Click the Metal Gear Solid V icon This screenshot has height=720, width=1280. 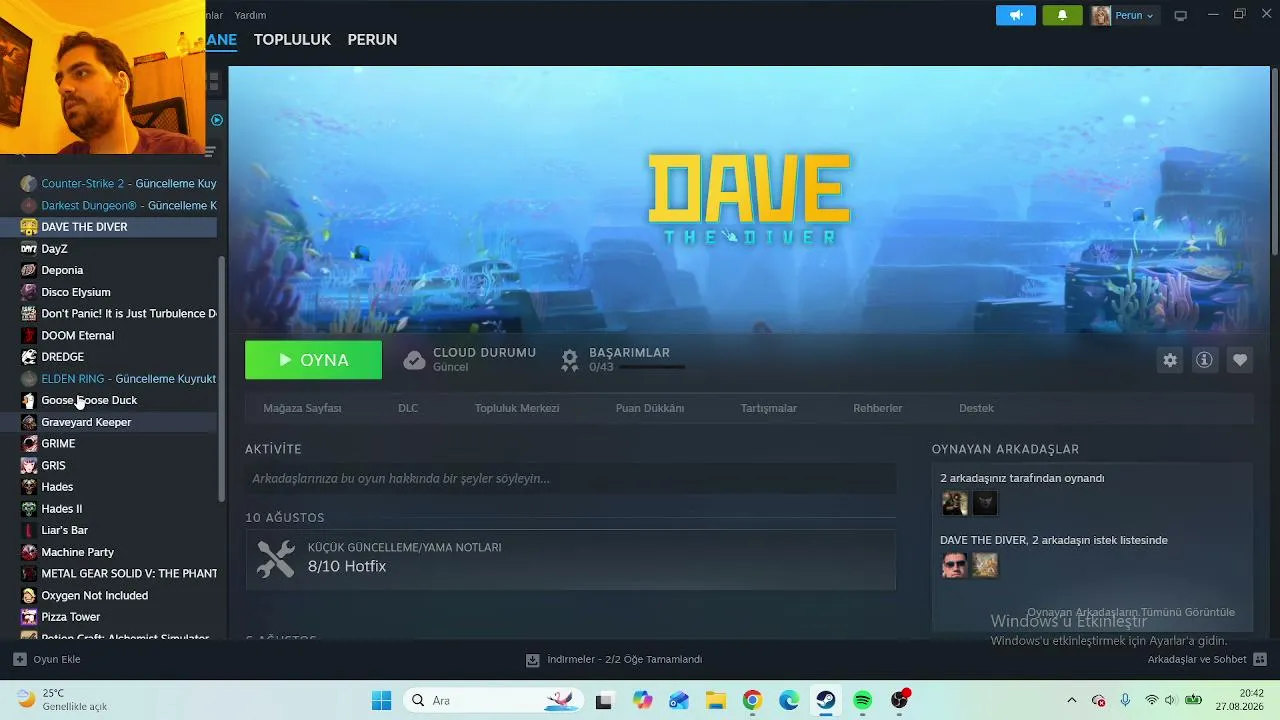29,574
